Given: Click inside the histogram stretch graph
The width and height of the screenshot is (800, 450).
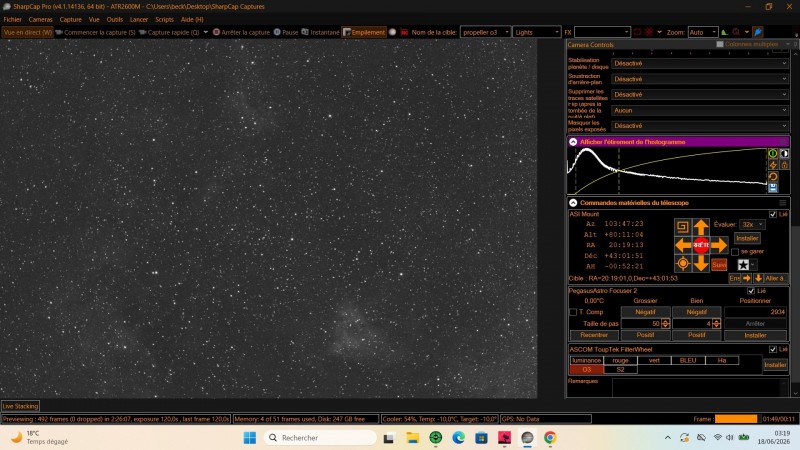Looking at the screenshot, I should tap(667, 170).
